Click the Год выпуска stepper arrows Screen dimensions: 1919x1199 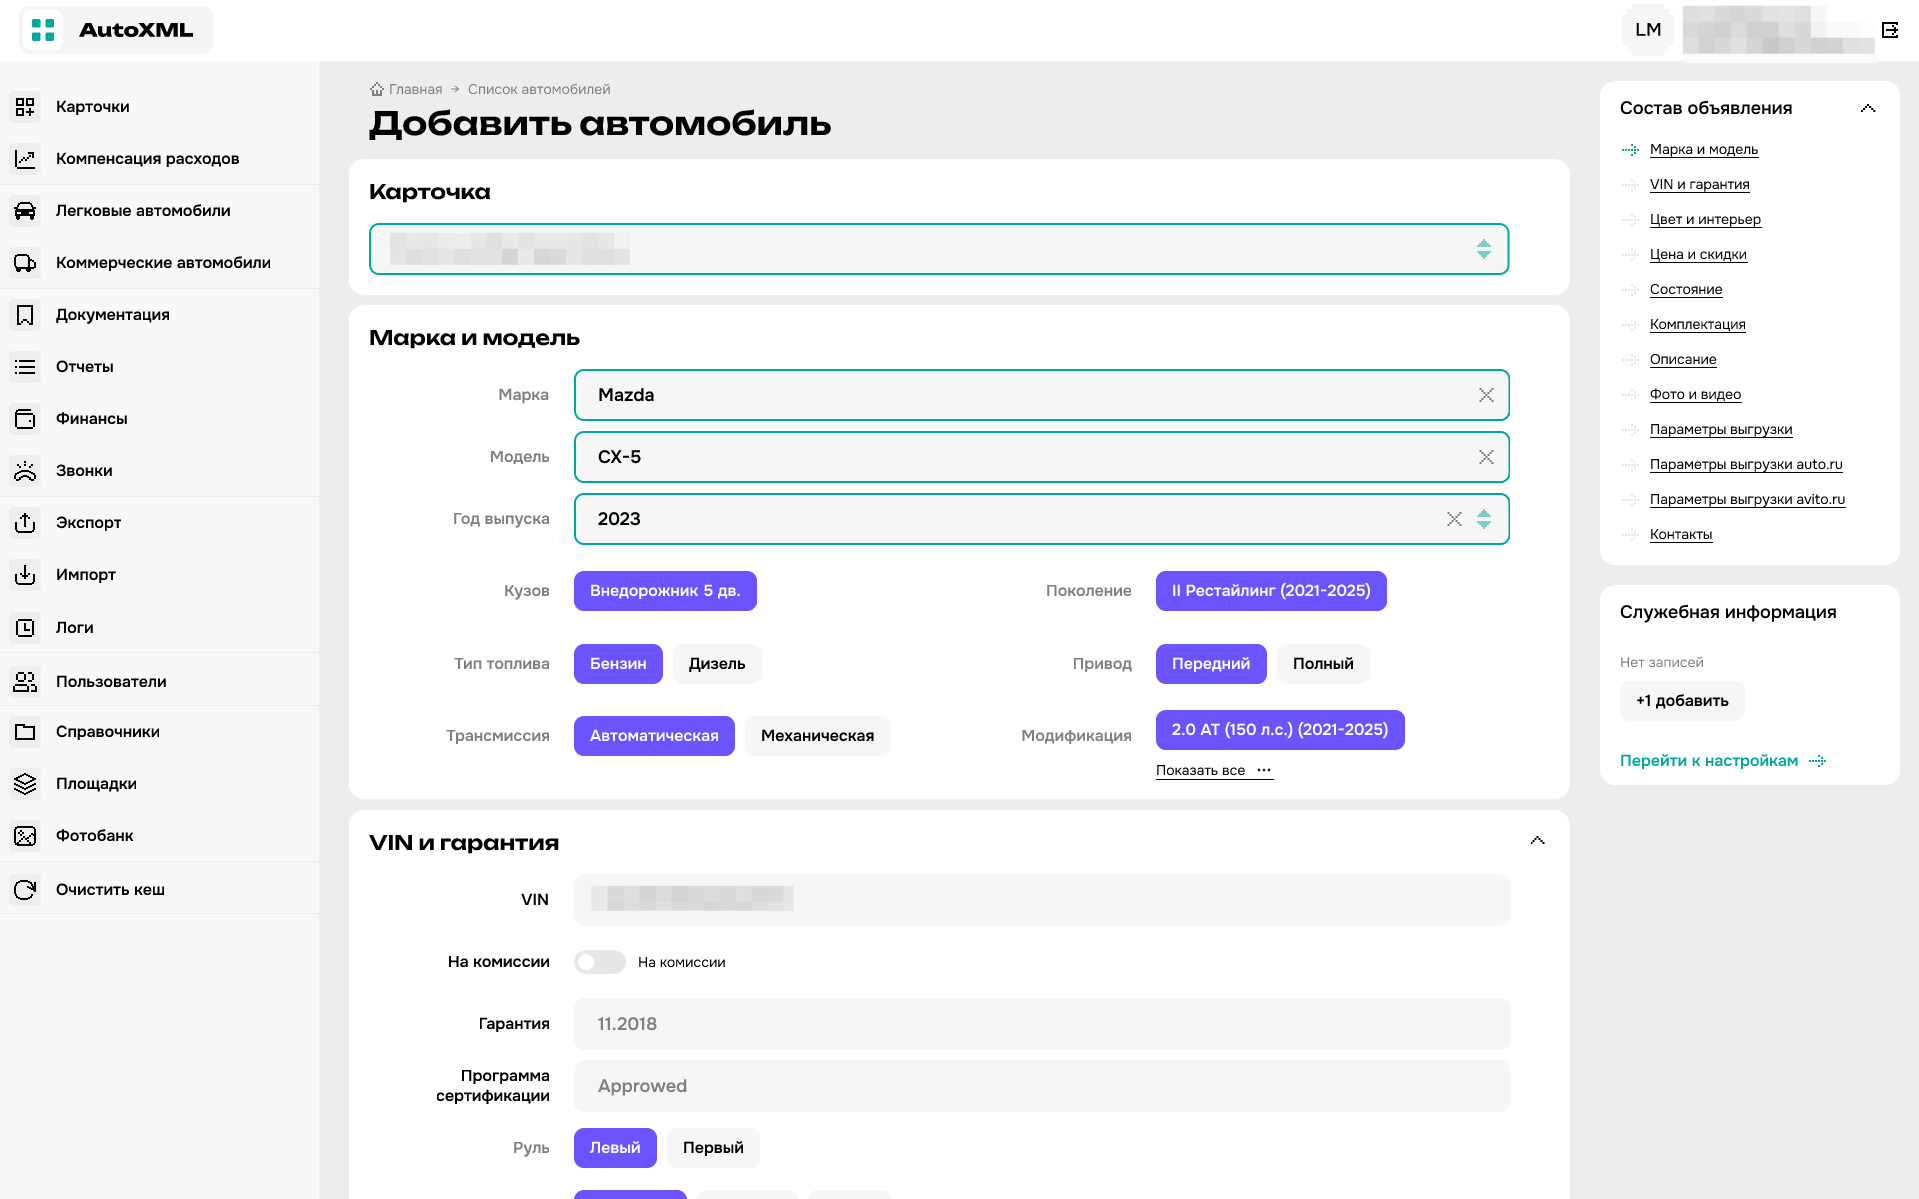click(x=1483, y=519)
